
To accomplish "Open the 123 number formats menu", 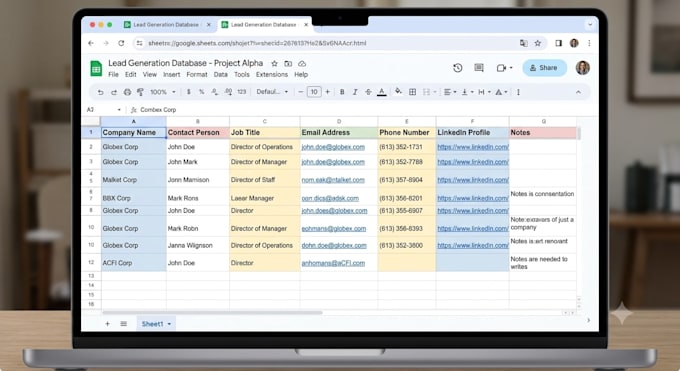I will [242, 92].
